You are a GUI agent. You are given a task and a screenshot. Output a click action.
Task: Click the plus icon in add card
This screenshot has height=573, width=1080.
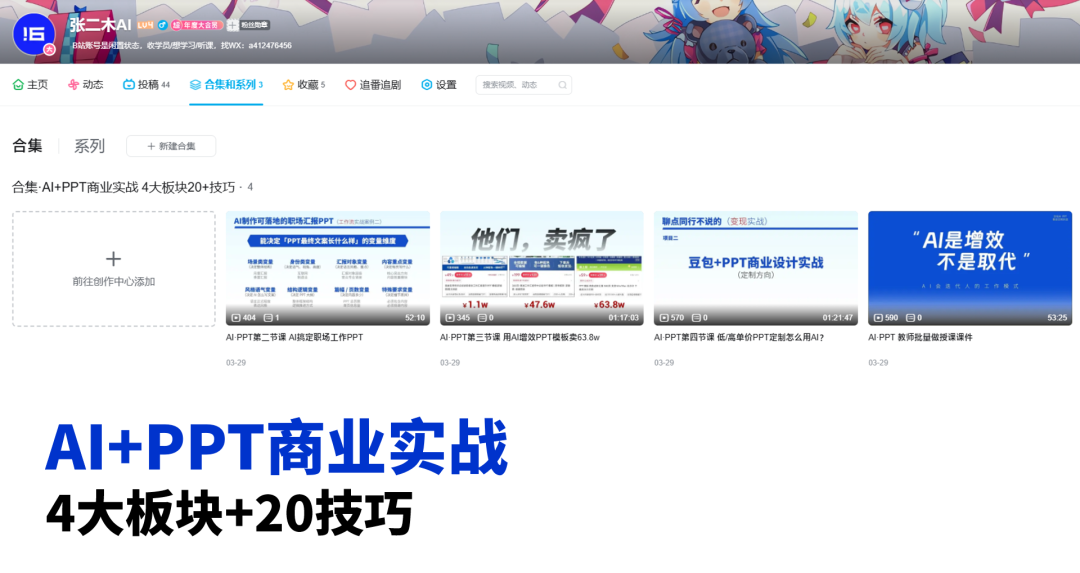pos(114,259)
